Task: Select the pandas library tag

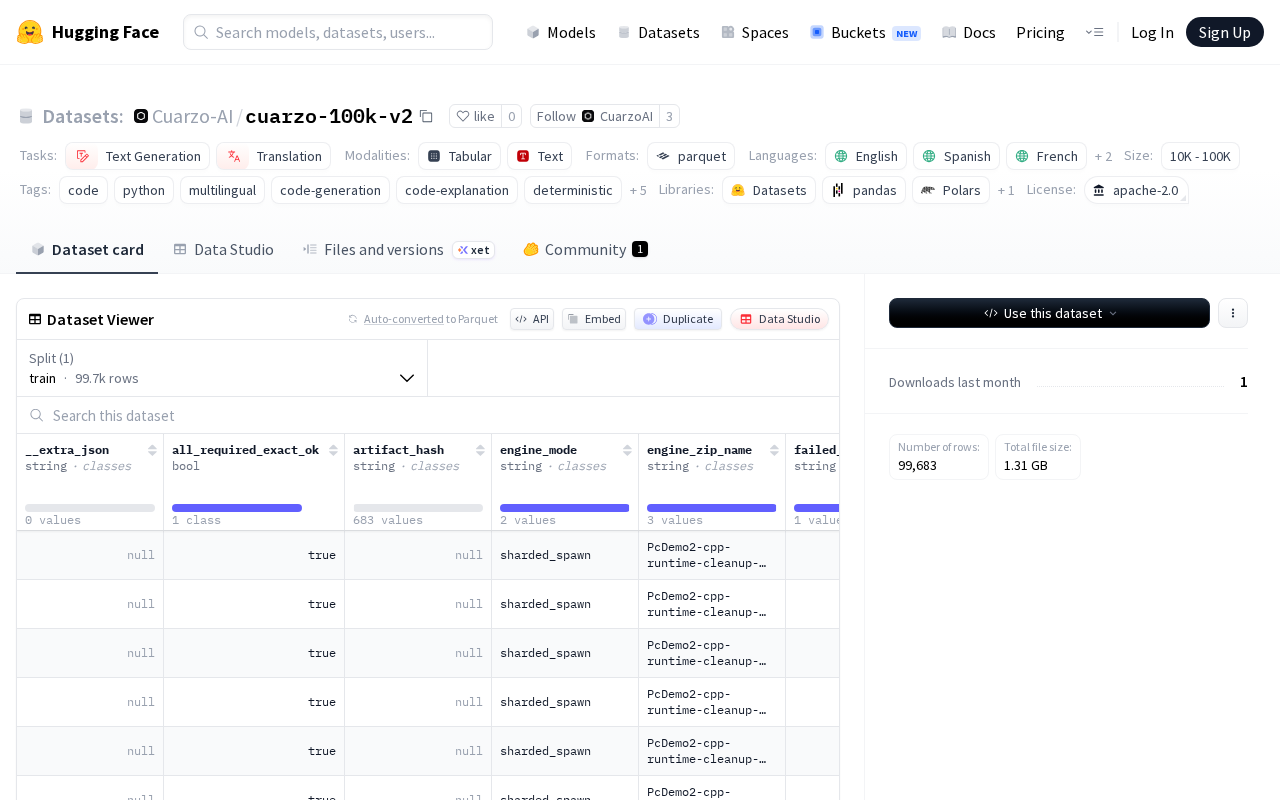Action: coord(864,190)
